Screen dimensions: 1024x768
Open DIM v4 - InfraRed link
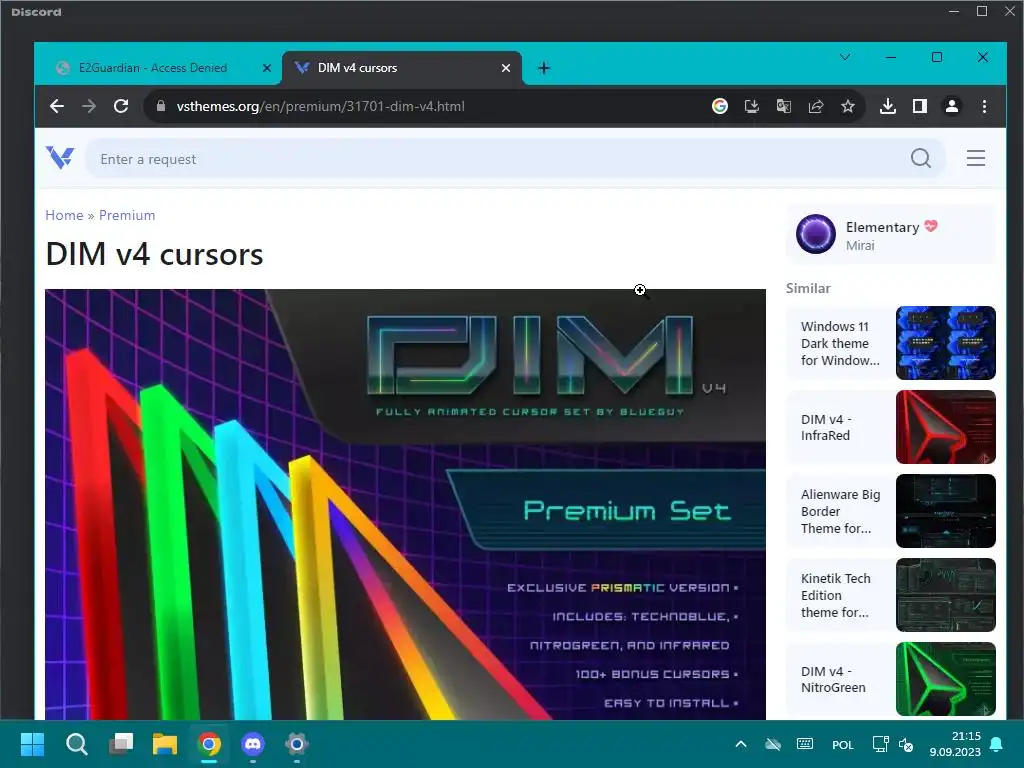(x=826, y=427)
